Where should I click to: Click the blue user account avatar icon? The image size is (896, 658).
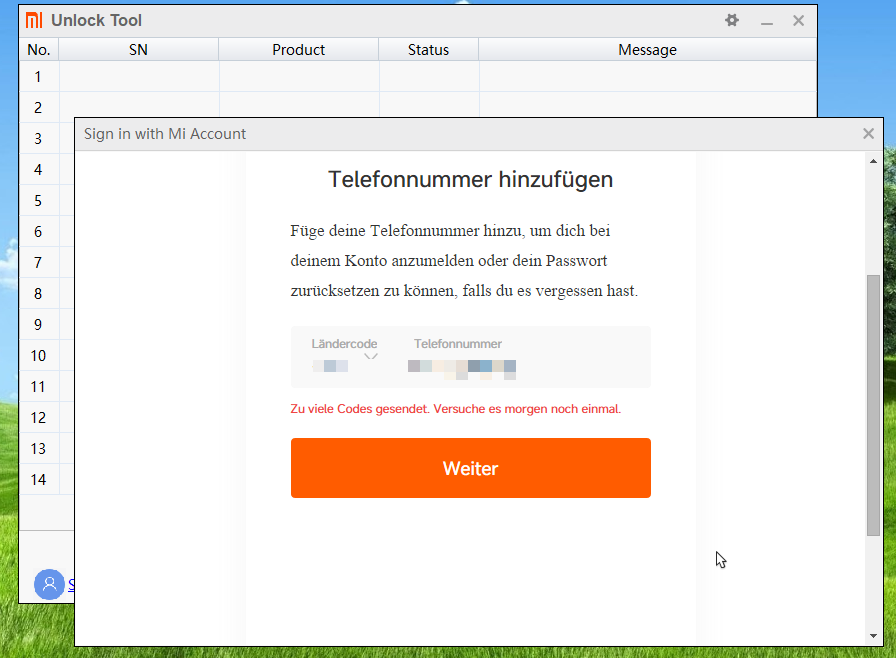(50, 584)
